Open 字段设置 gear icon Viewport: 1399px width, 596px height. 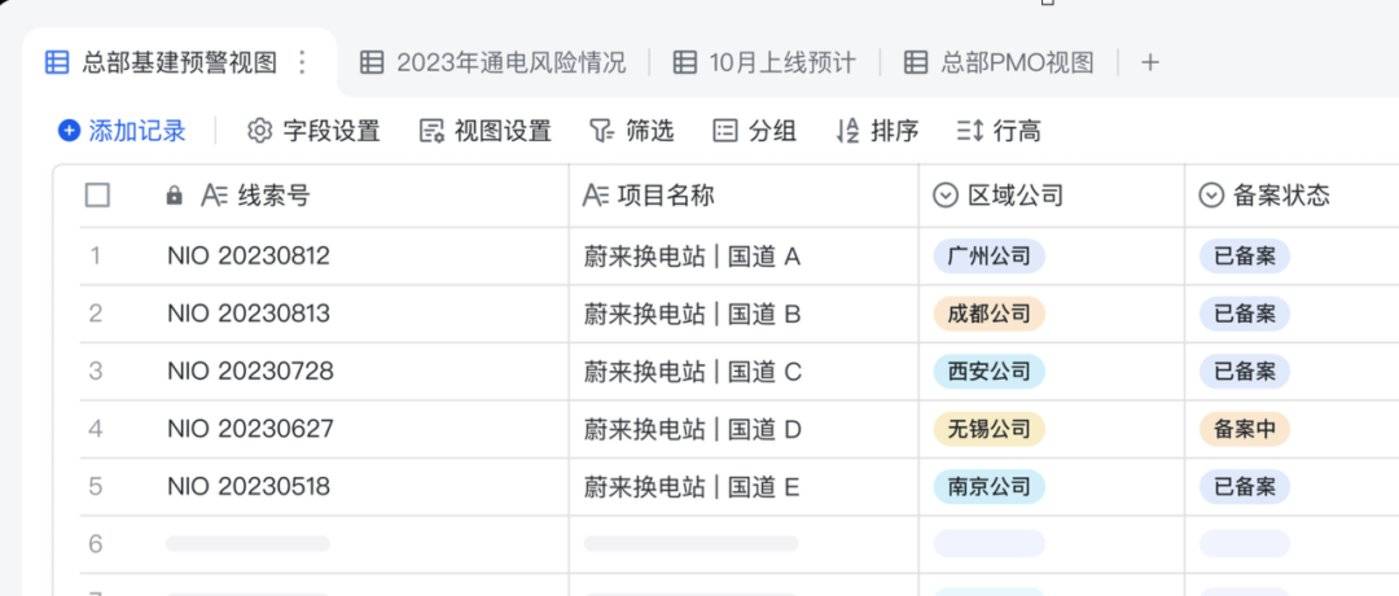click(259, 131)
